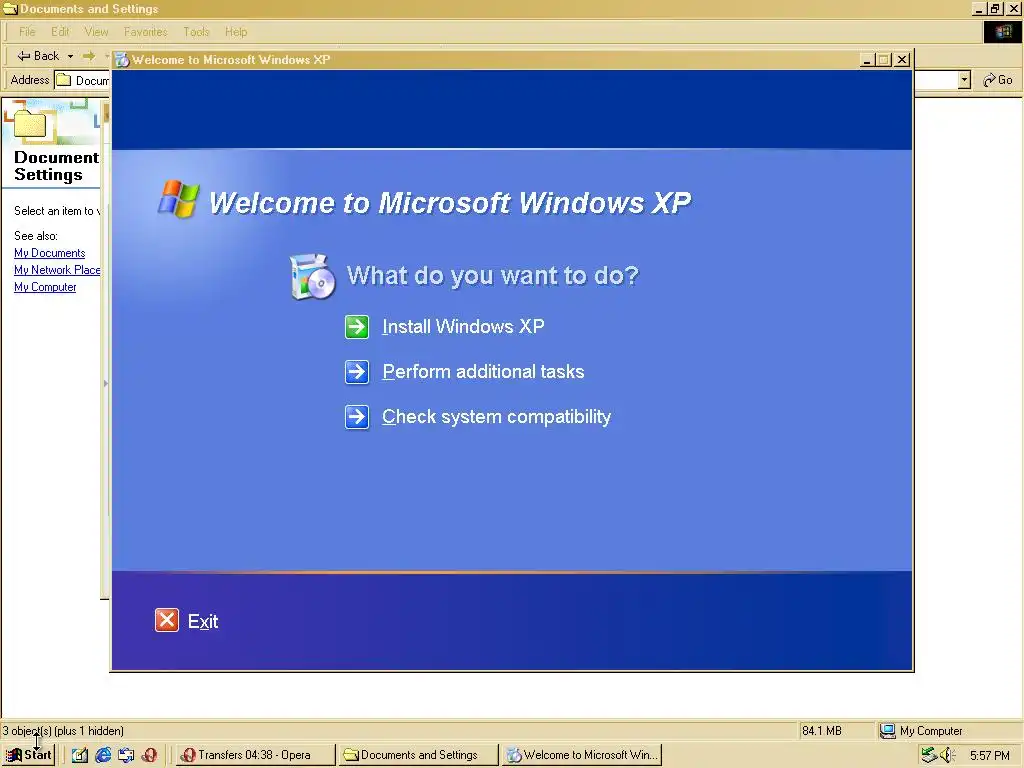This screenshot has width=1024, height=768.
Task: Open the Help menu in Explorer
Action: coord(236,31)
